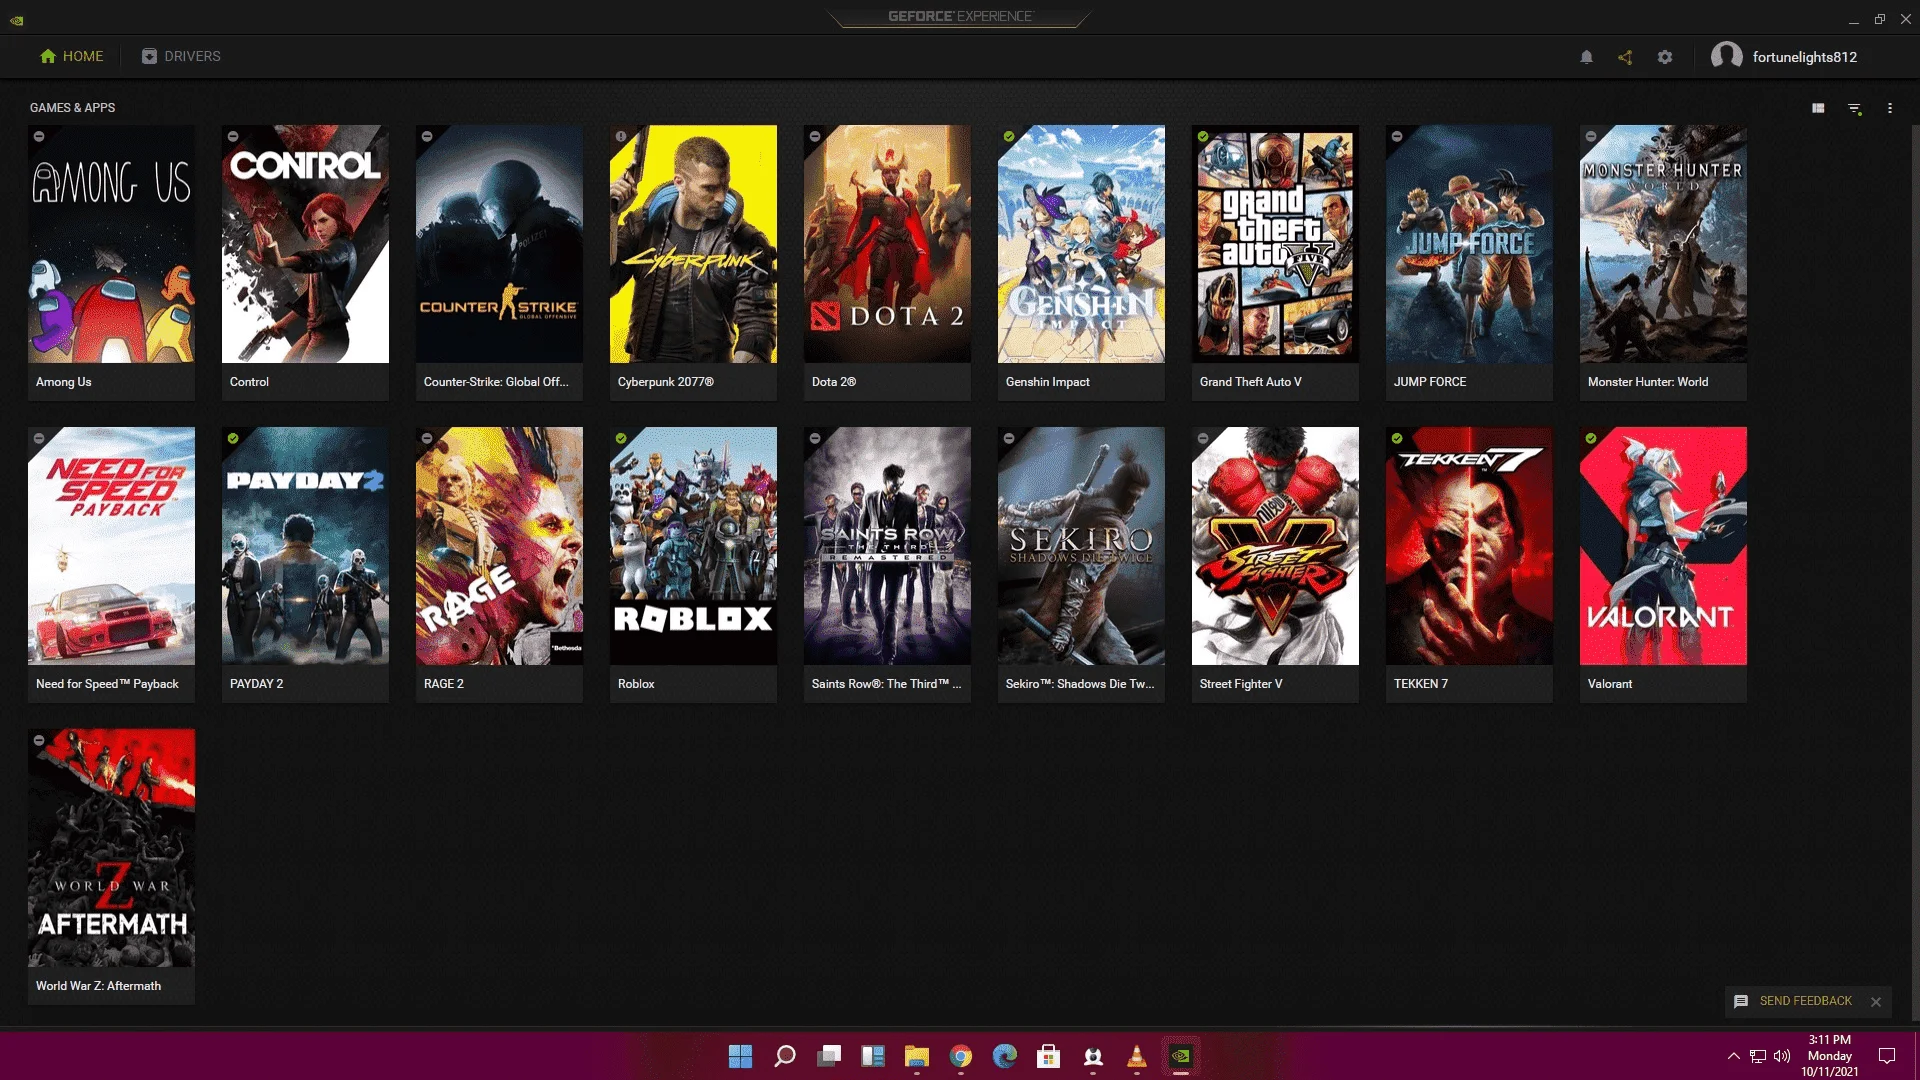1920x1080 pixels.
Task: Click the "Sekiro™: Shadows Die Tw..." title
Action: [x=1080, y=684]
